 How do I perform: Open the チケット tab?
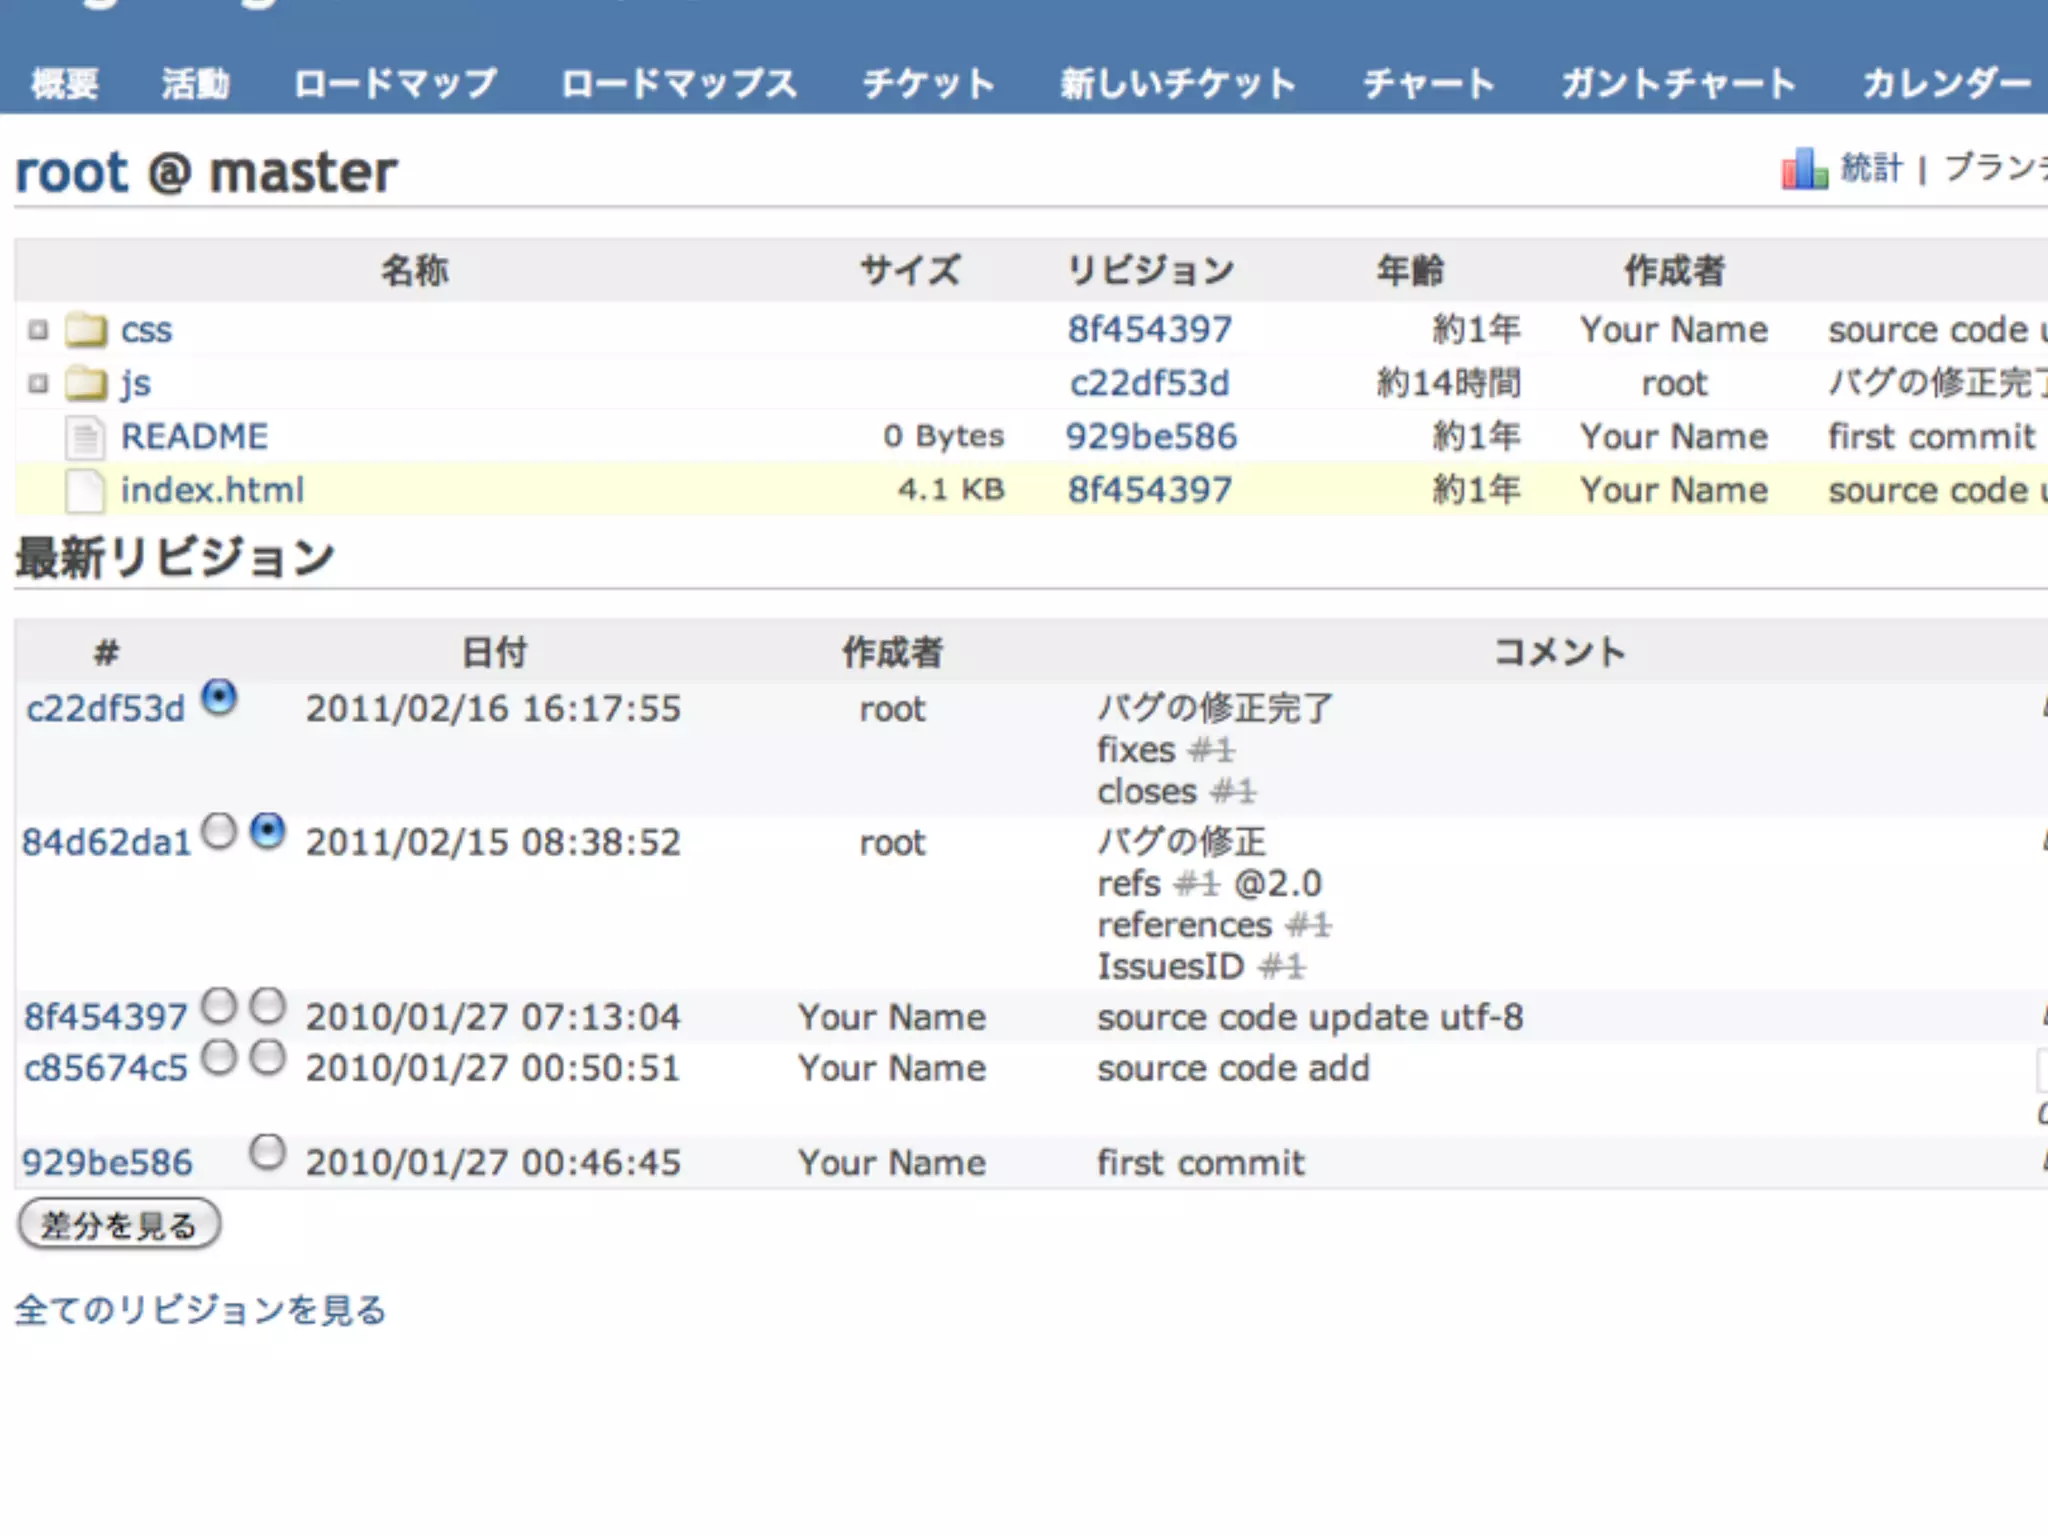(928, 83)
